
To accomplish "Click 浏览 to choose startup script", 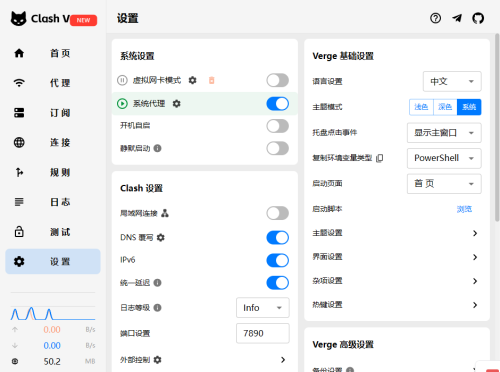I will [464, 209].
